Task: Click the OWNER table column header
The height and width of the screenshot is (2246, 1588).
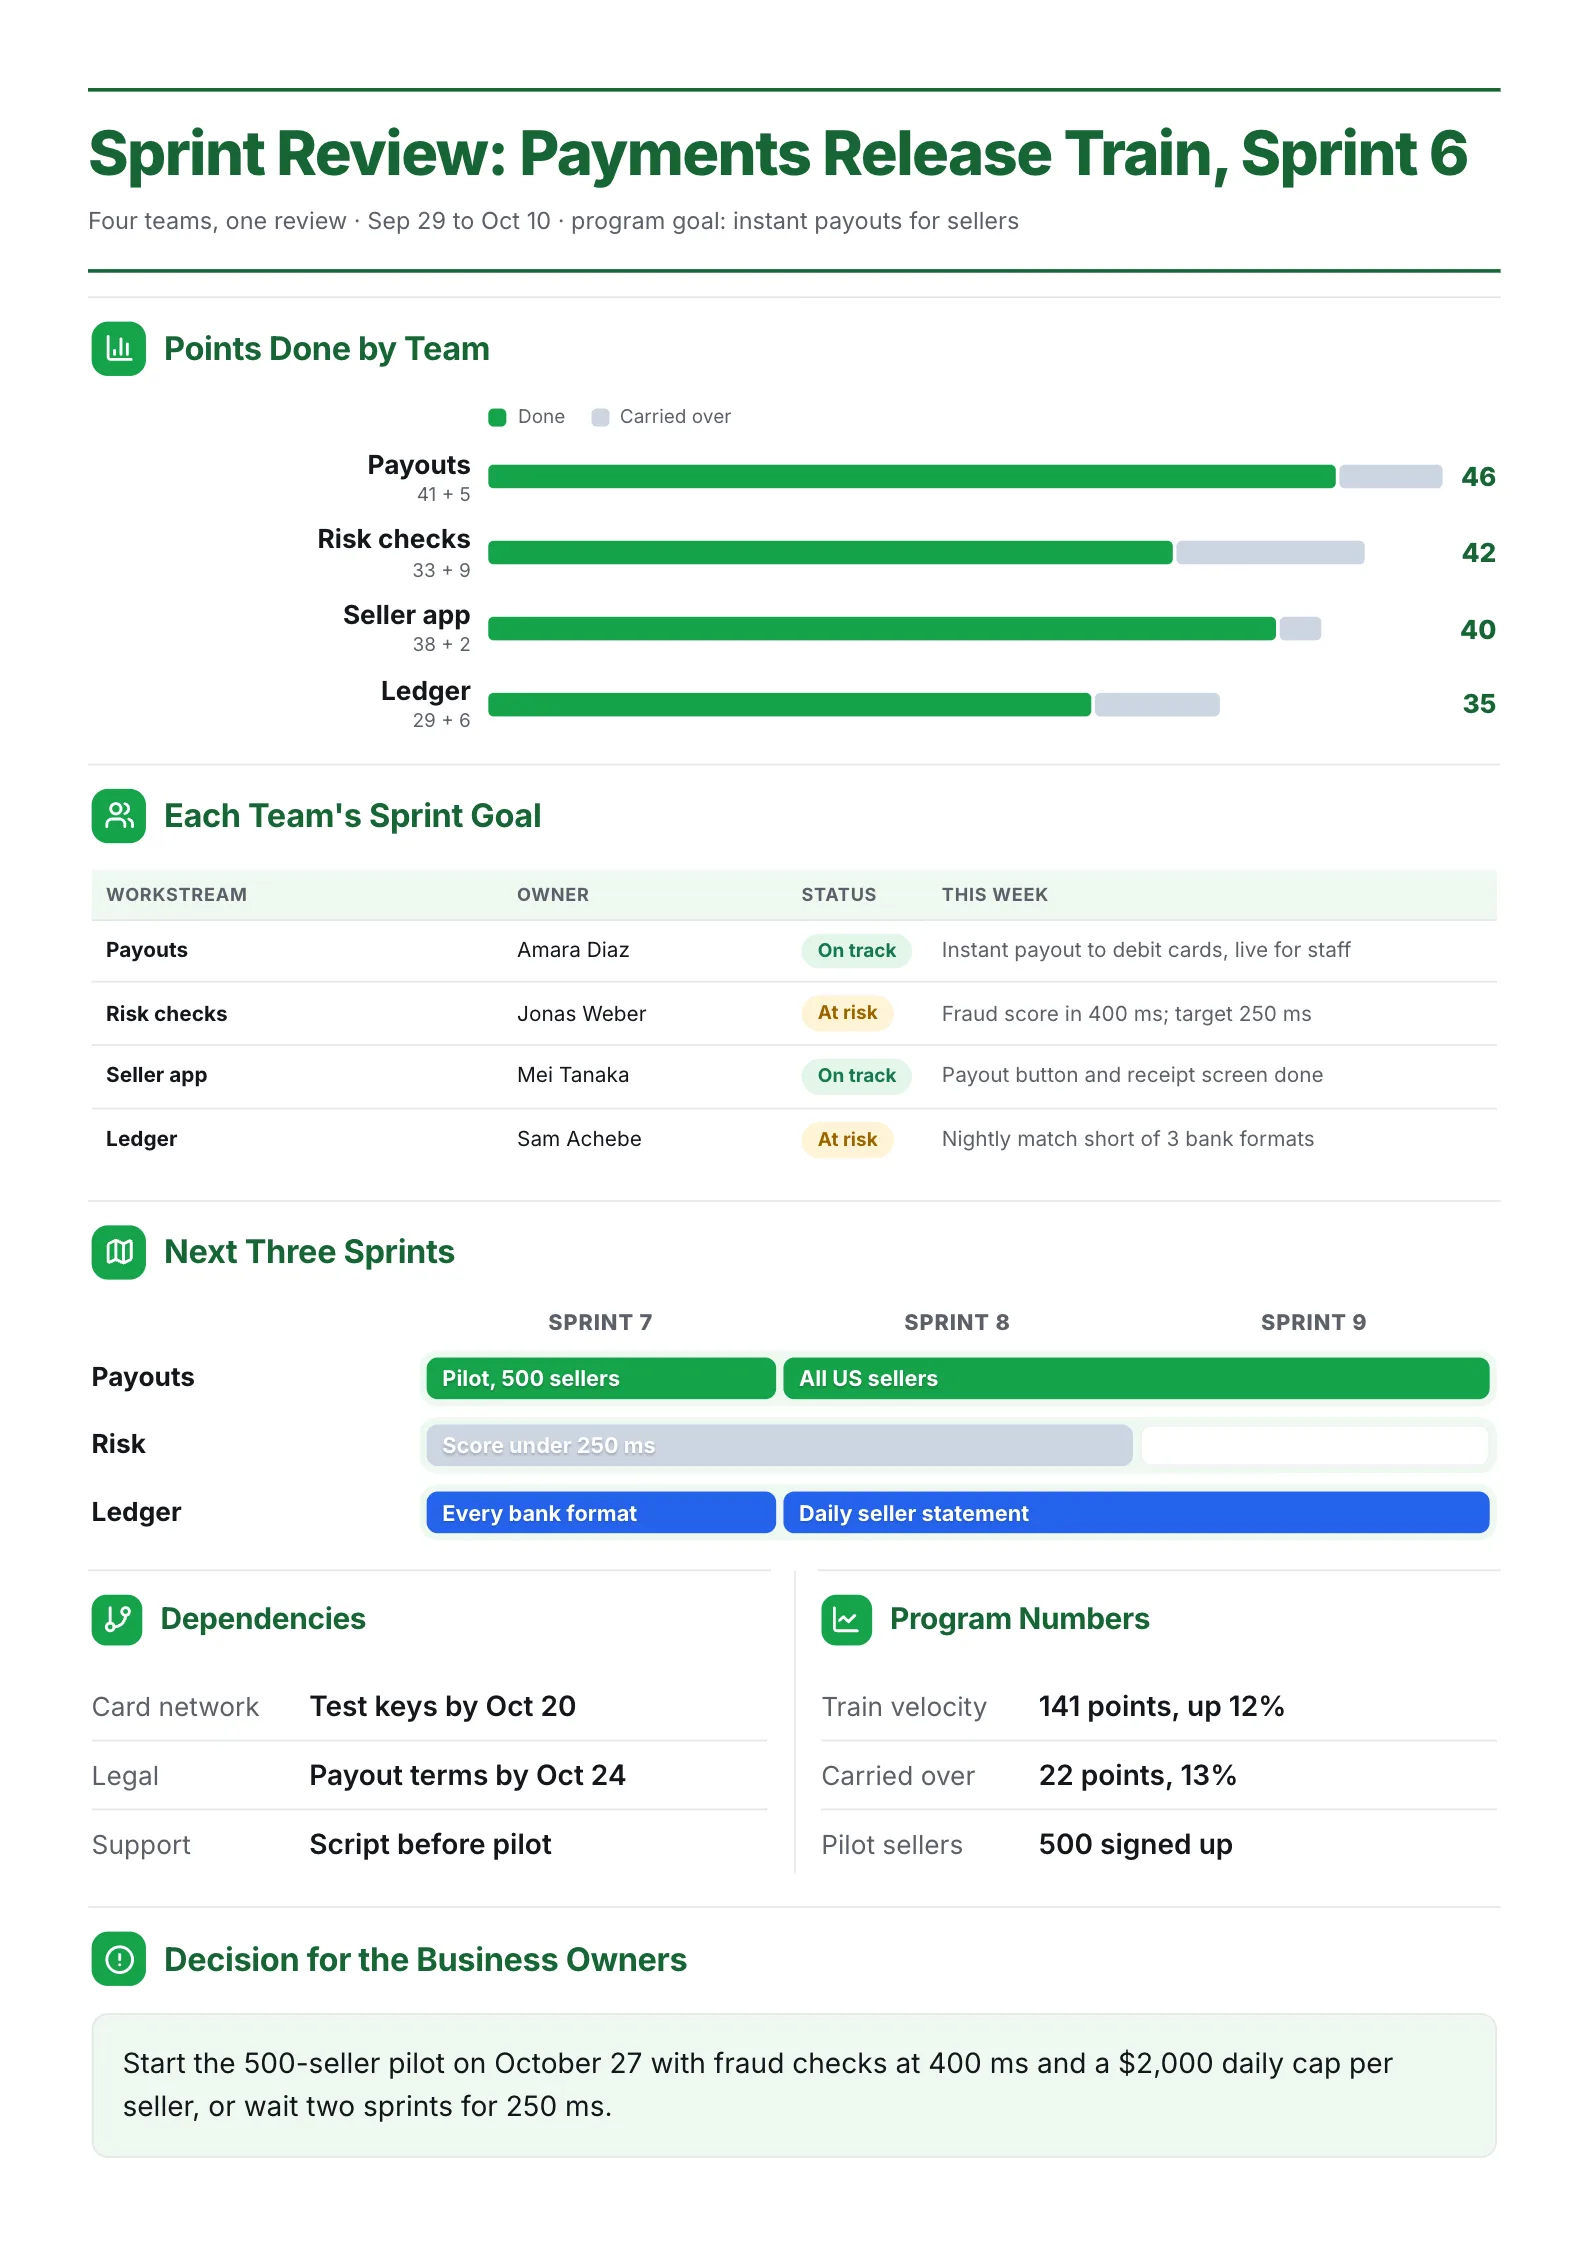Action: click(553, 895)
